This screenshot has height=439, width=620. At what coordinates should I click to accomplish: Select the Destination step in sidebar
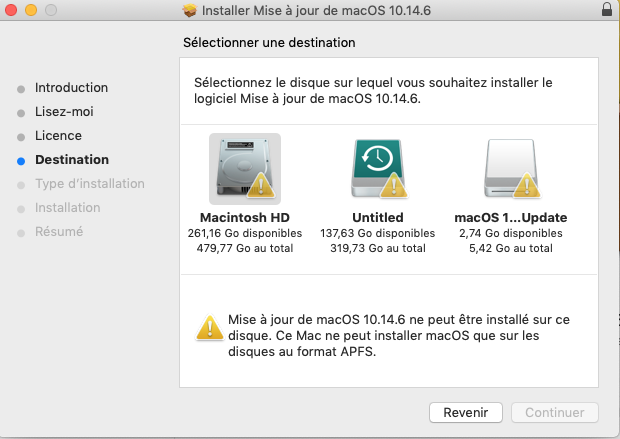coord(72,160)
